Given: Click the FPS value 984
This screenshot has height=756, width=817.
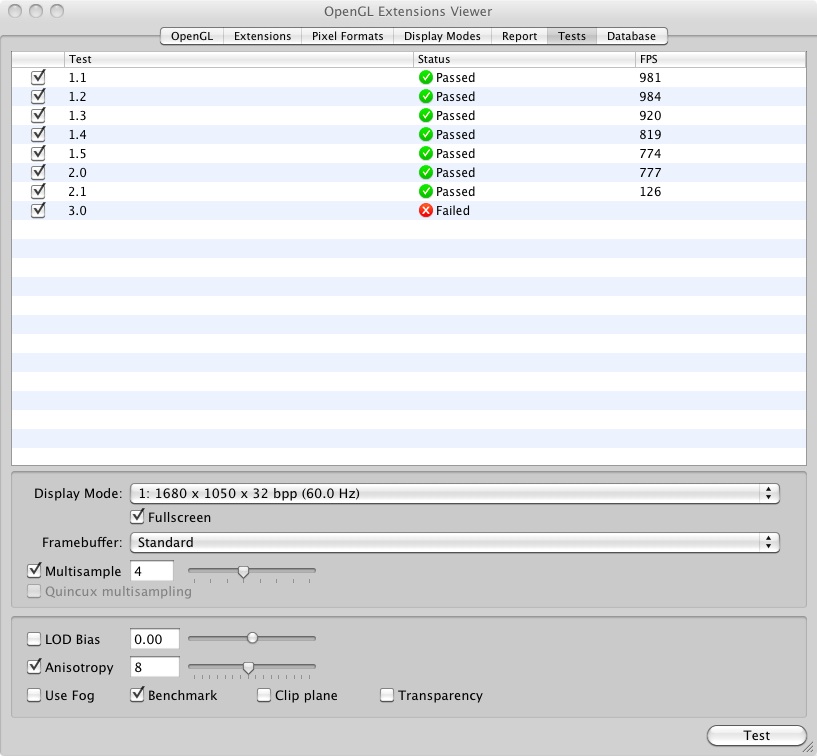Looking at the screenshot, I should tap(650, 96).
